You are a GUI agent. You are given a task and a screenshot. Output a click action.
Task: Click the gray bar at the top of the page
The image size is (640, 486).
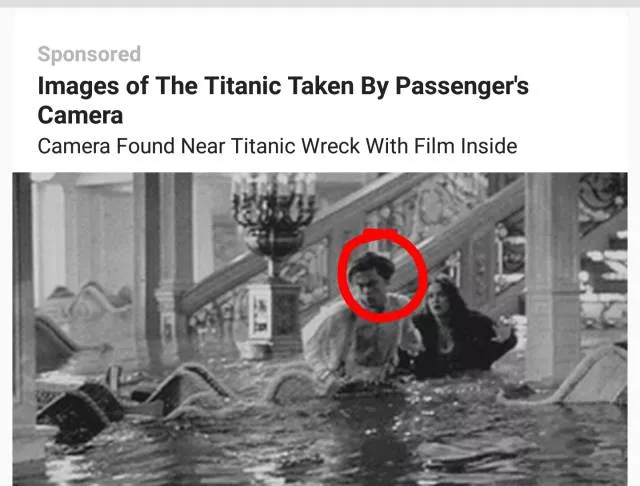320,3
